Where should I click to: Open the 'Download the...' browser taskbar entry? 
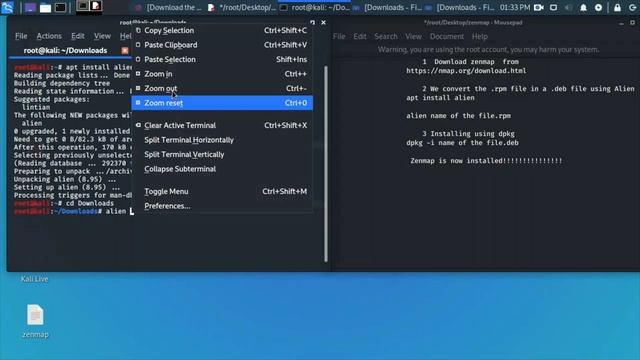pos(168,7)
